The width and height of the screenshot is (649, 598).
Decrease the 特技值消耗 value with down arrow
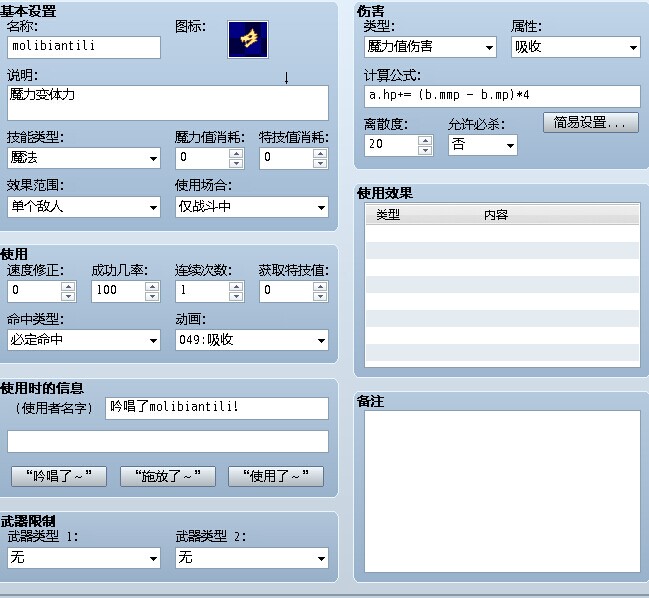point(320,163)
